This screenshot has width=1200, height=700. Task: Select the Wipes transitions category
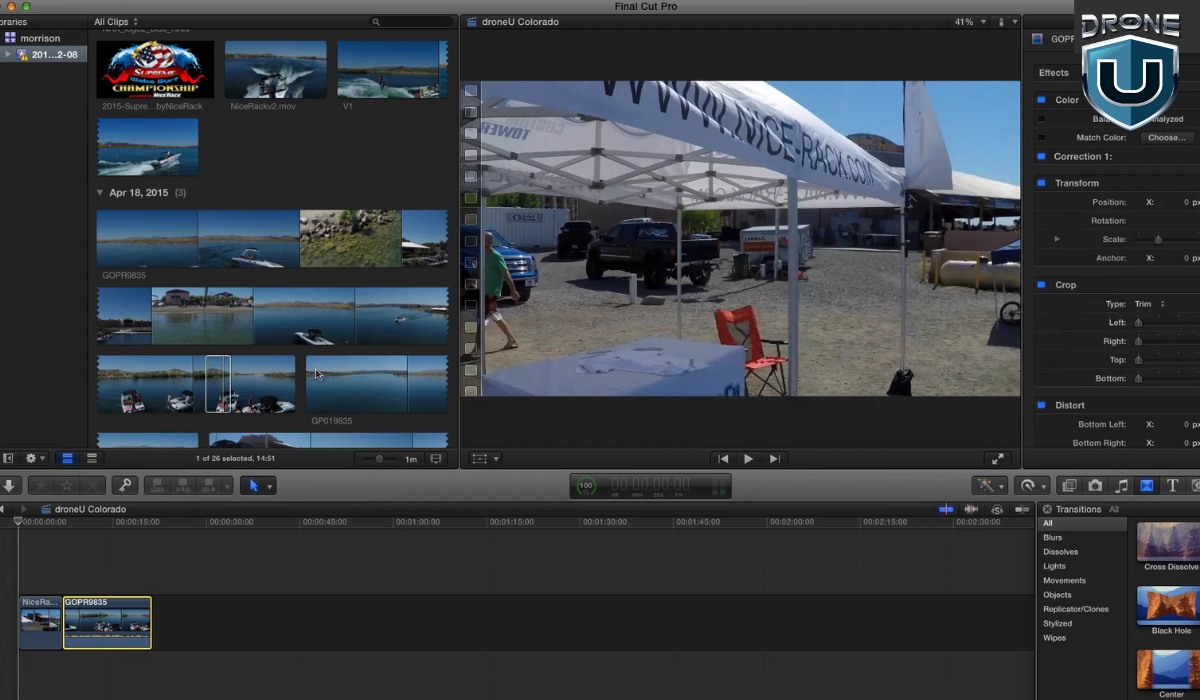pos(1055,638)
